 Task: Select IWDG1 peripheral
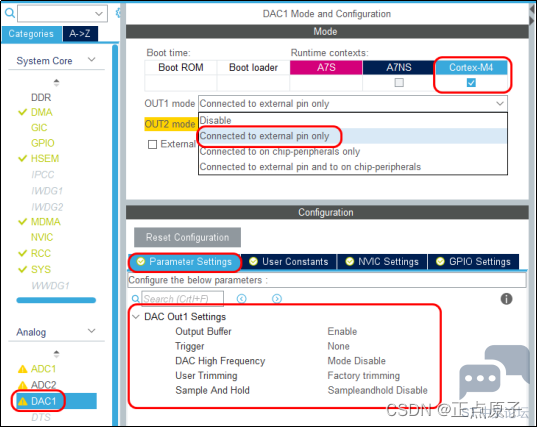pyautogui.click(x=47, y=190)
